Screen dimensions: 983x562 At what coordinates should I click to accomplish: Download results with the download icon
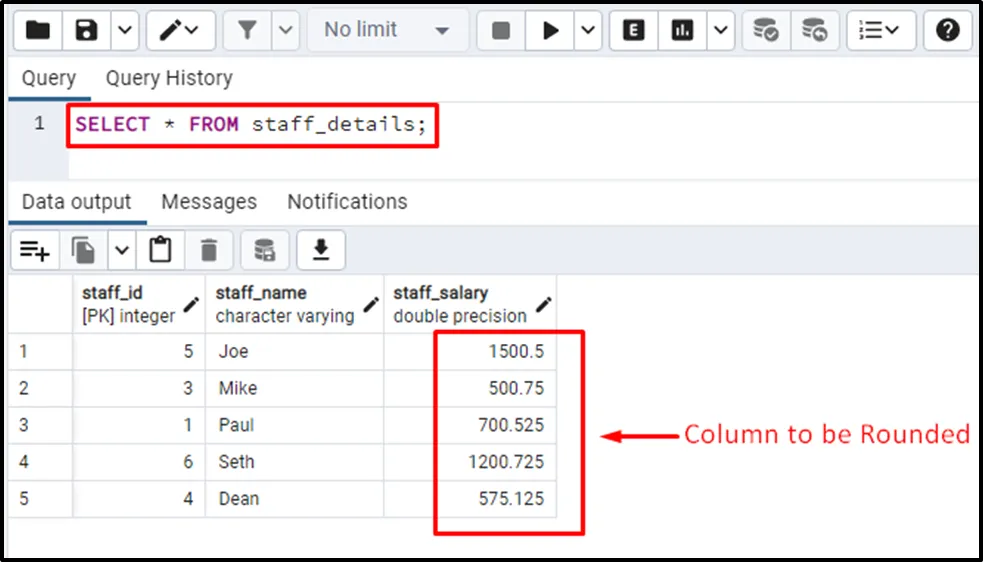click(x=321, y=250)
